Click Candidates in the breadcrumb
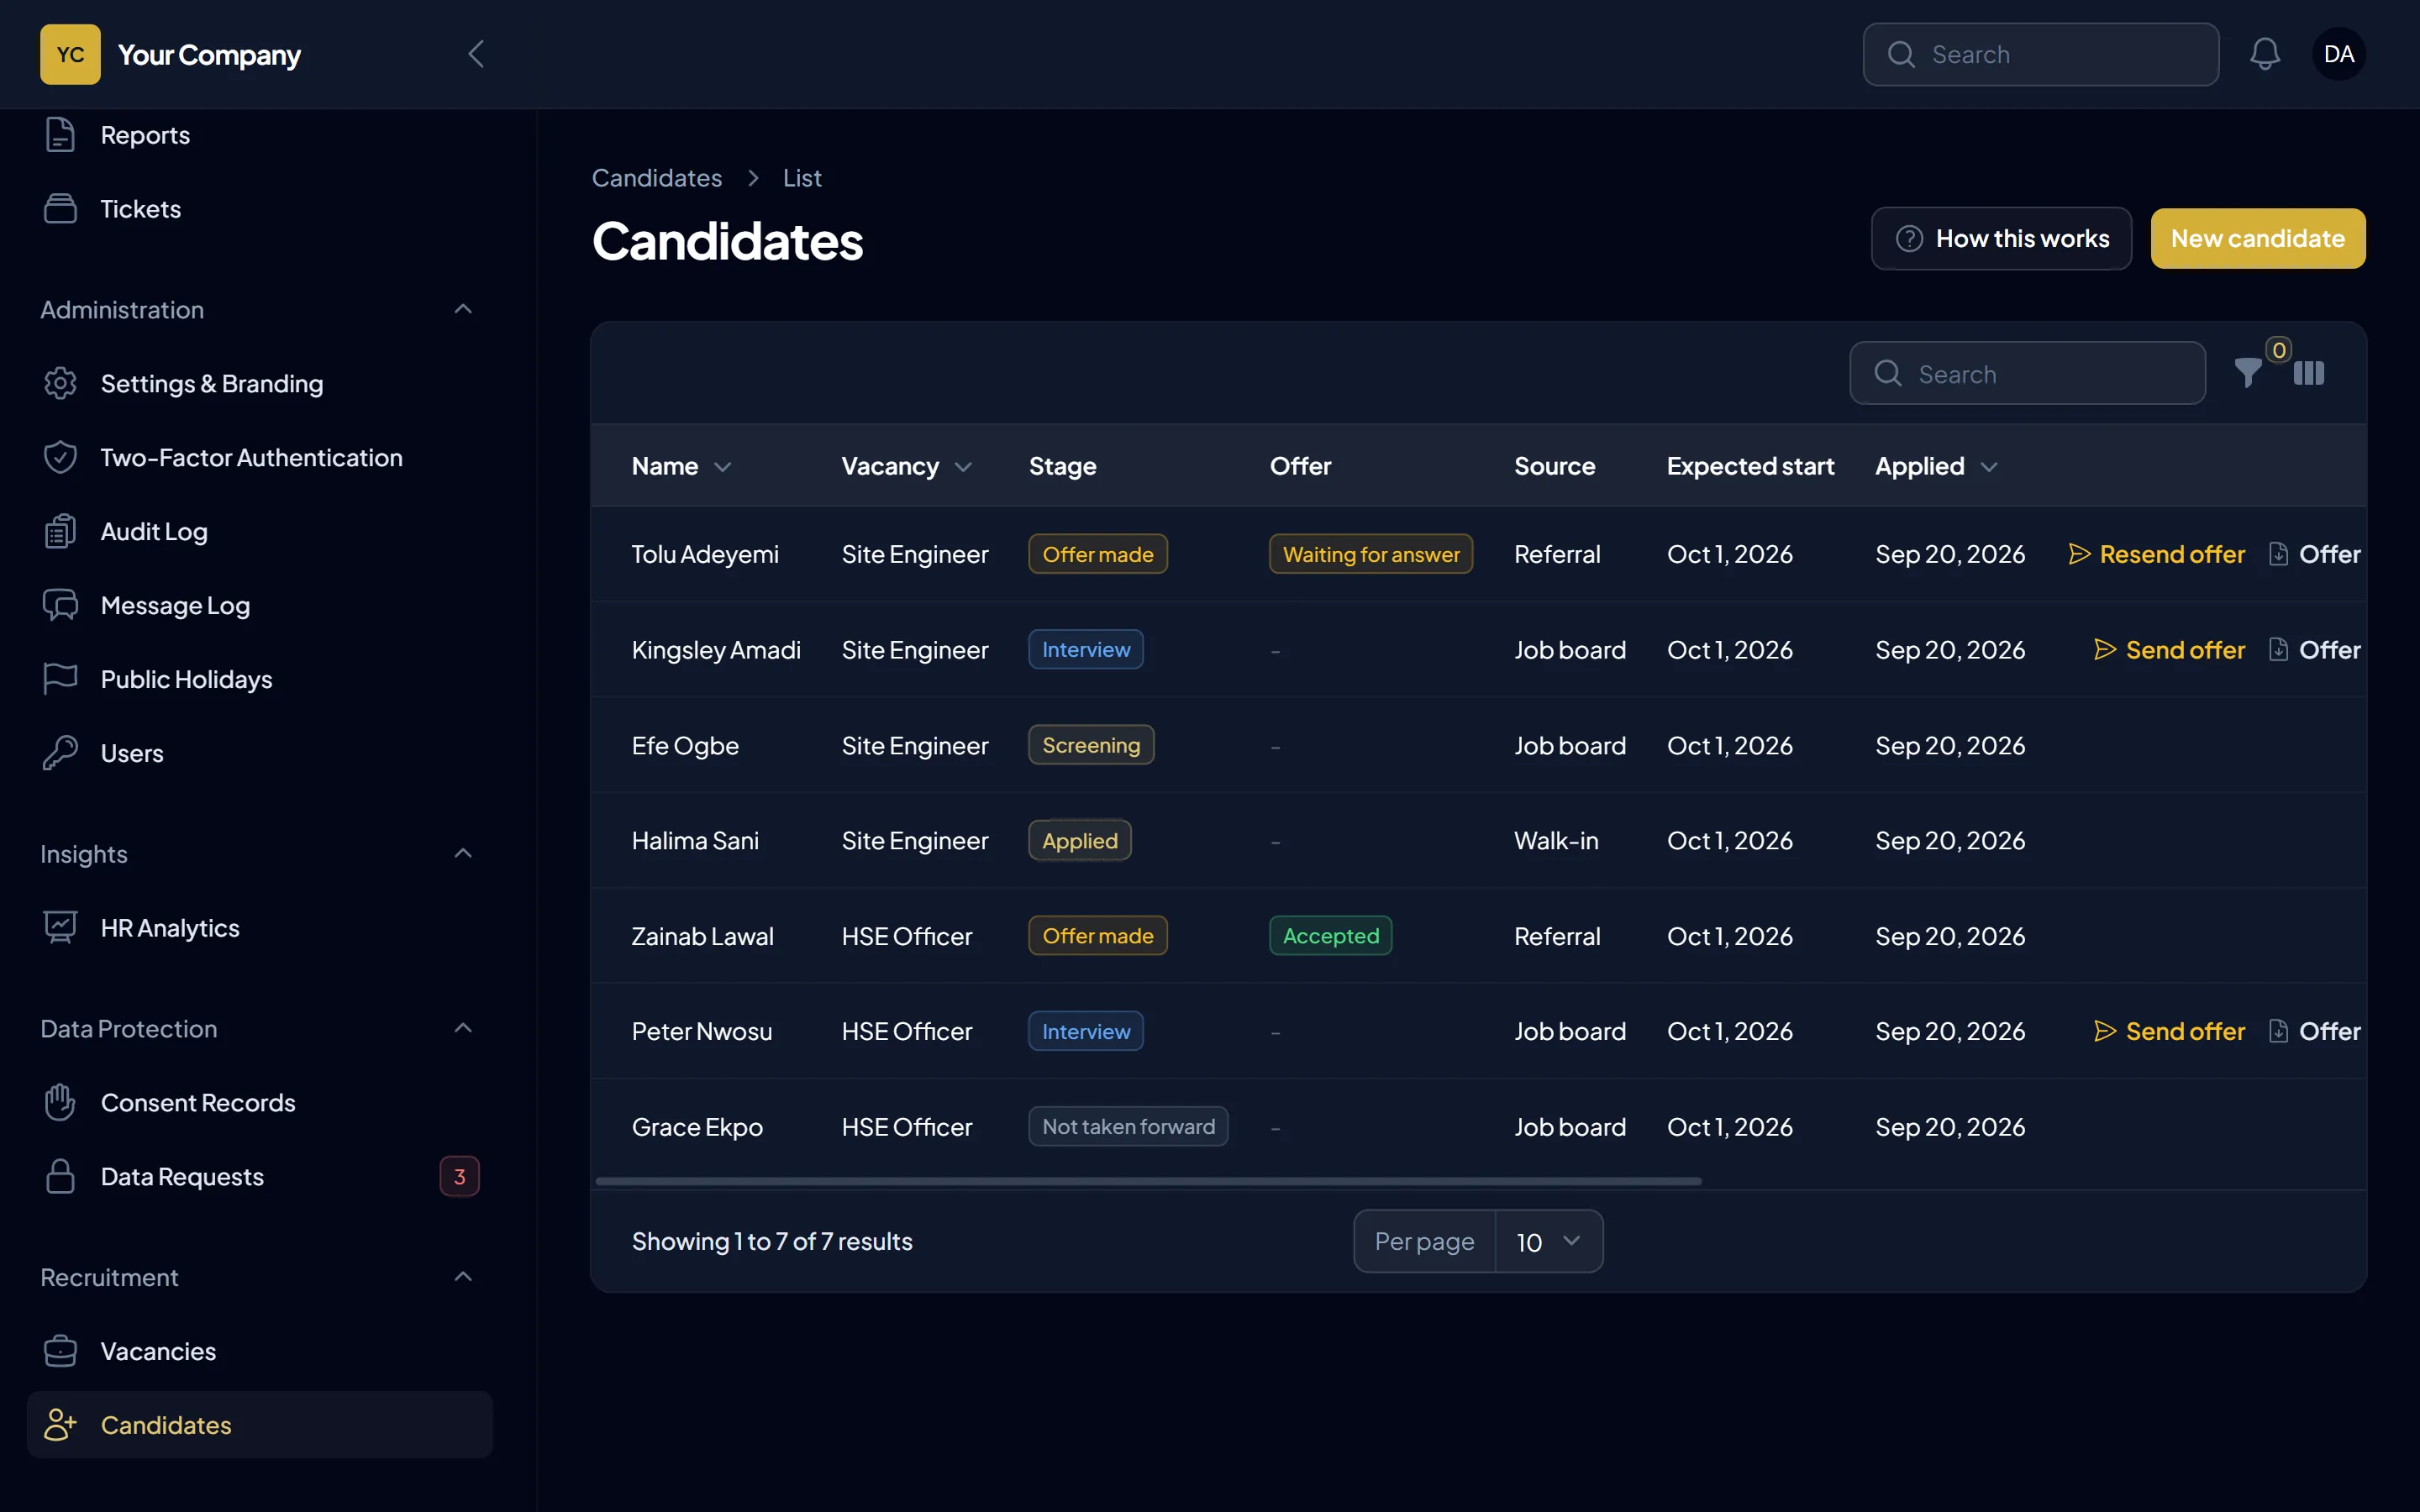The width and height of the screenshot is (2420, 1512). click(x=657, y=178)
